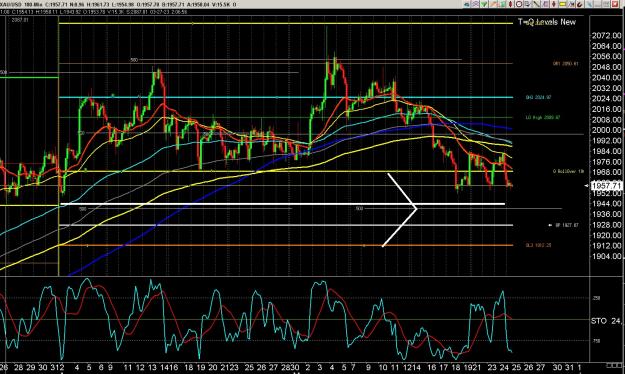Click the orange pencil-like toolbar icon
Viewport: 625px width, 374px height.
[493, 4]
